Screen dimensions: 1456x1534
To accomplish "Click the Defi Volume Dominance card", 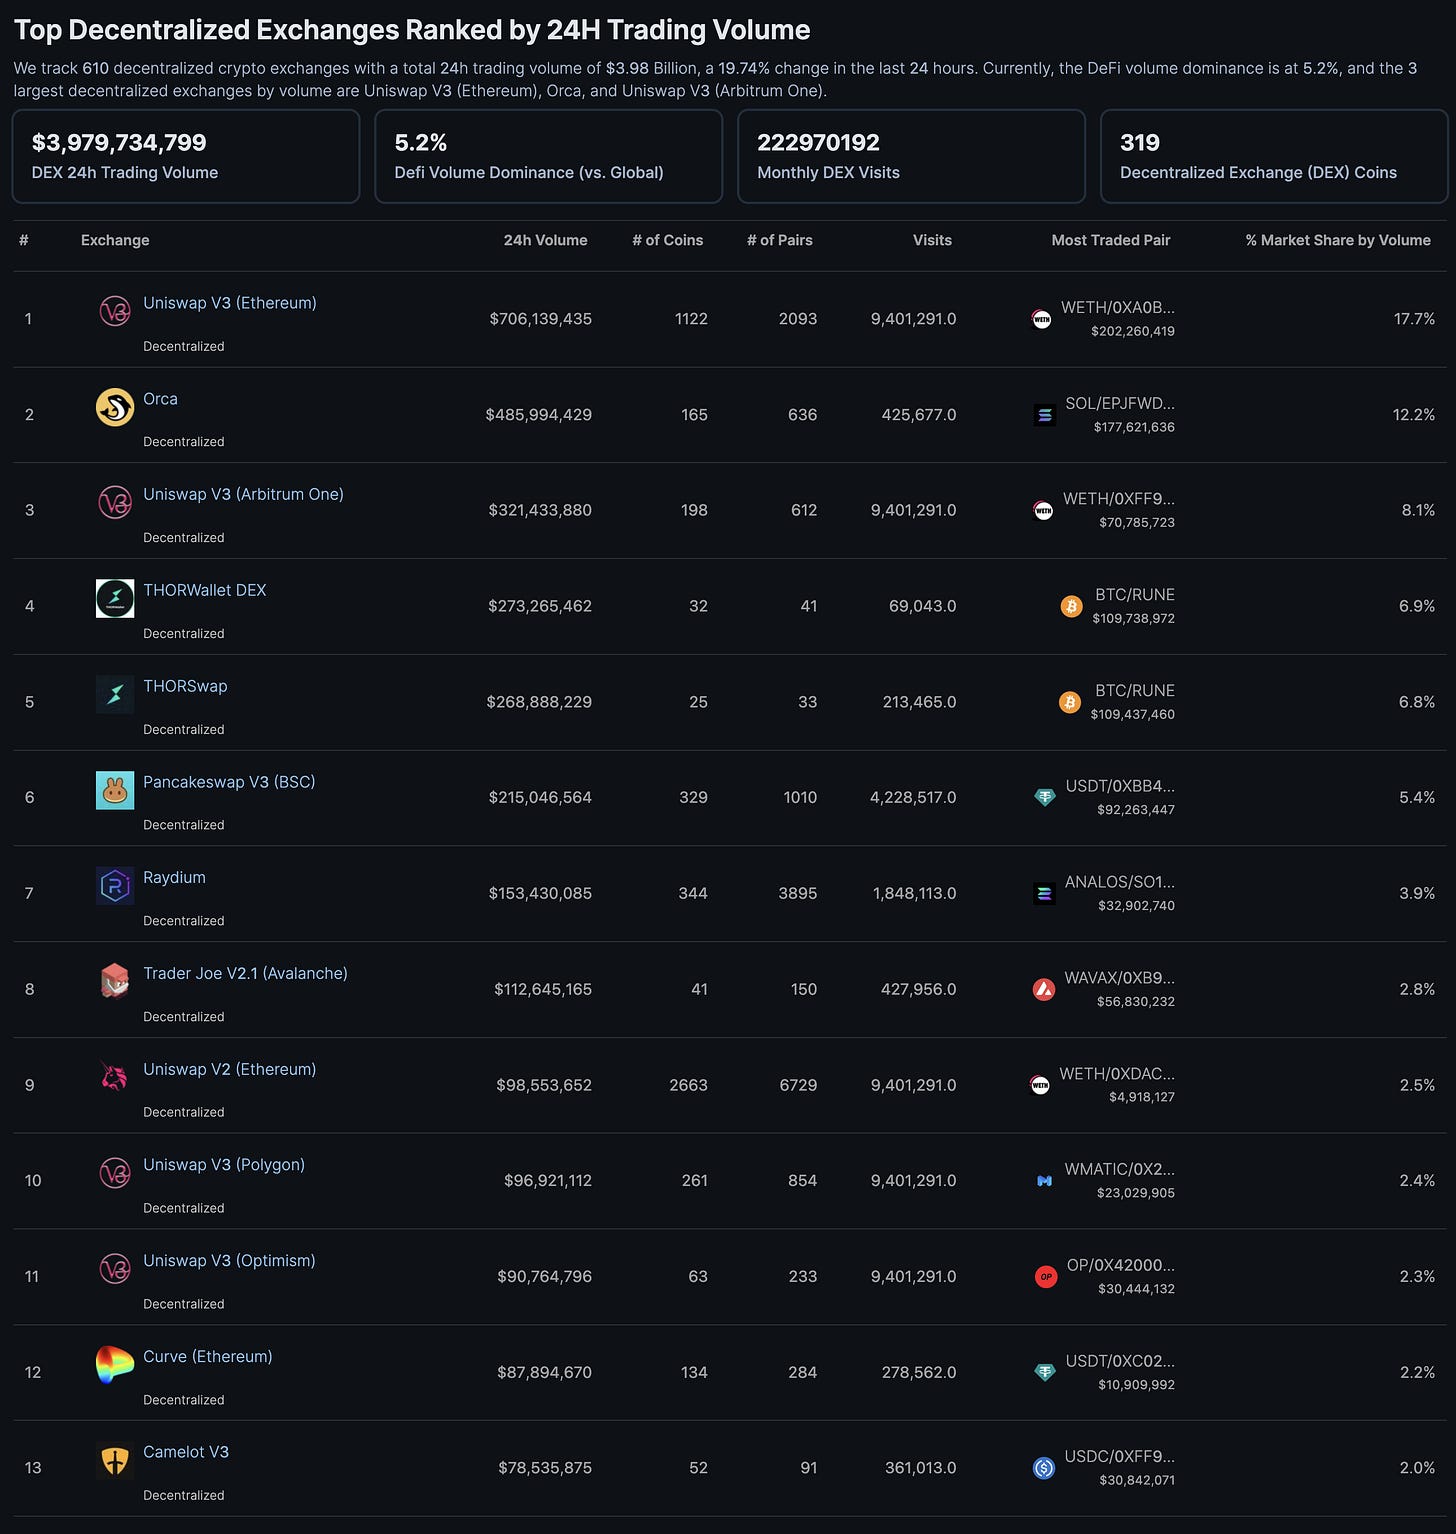I will click(549, 157).
